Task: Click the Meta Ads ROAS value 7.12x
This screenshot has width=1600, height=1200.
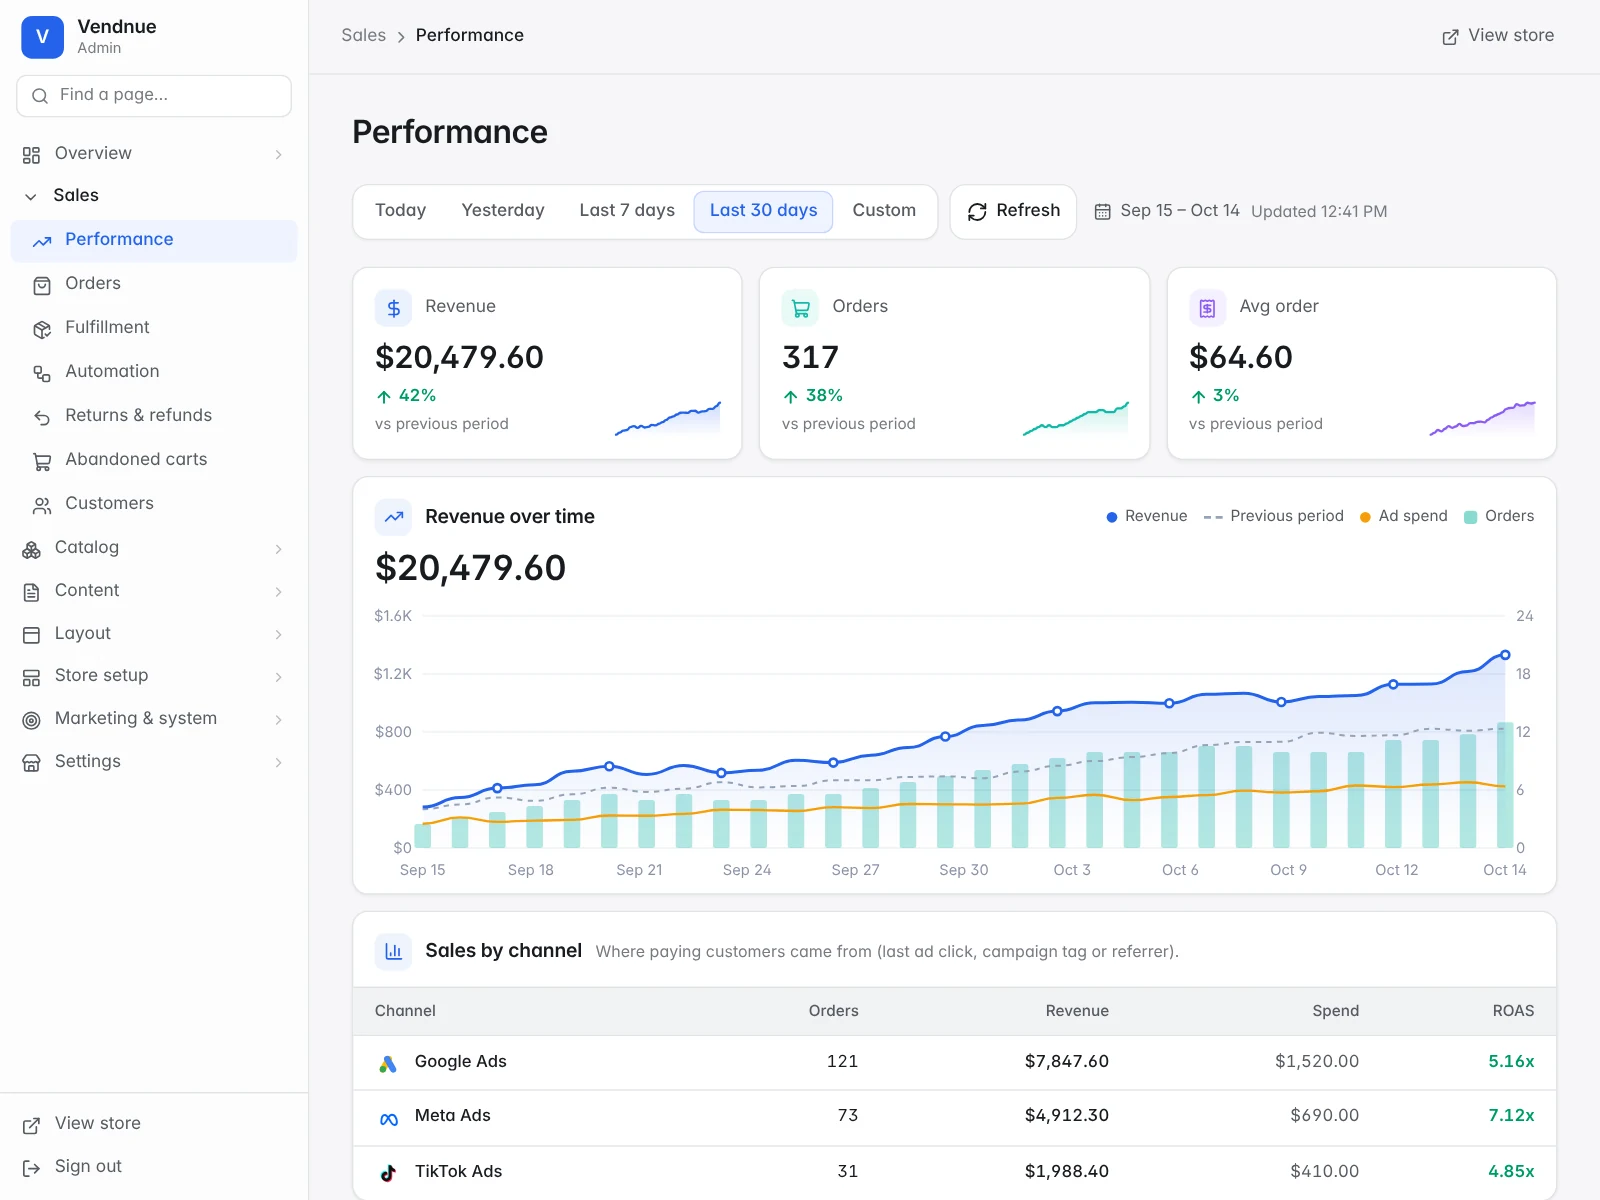Action: click(1511, 1116)
